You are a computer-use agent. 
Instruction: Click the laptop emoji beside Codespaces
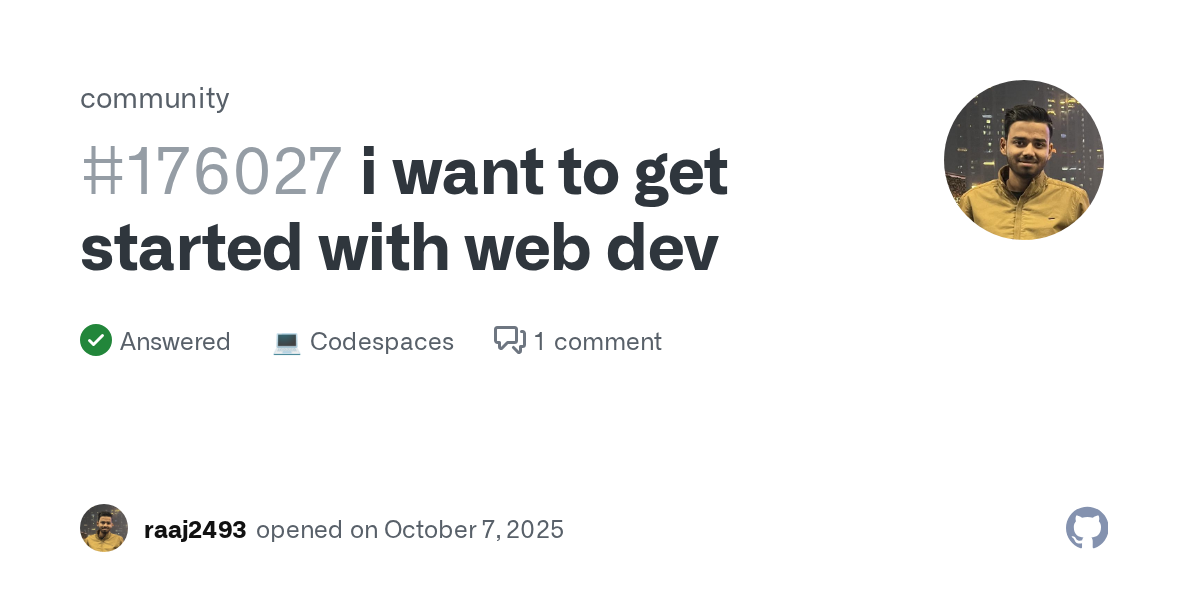287,342
